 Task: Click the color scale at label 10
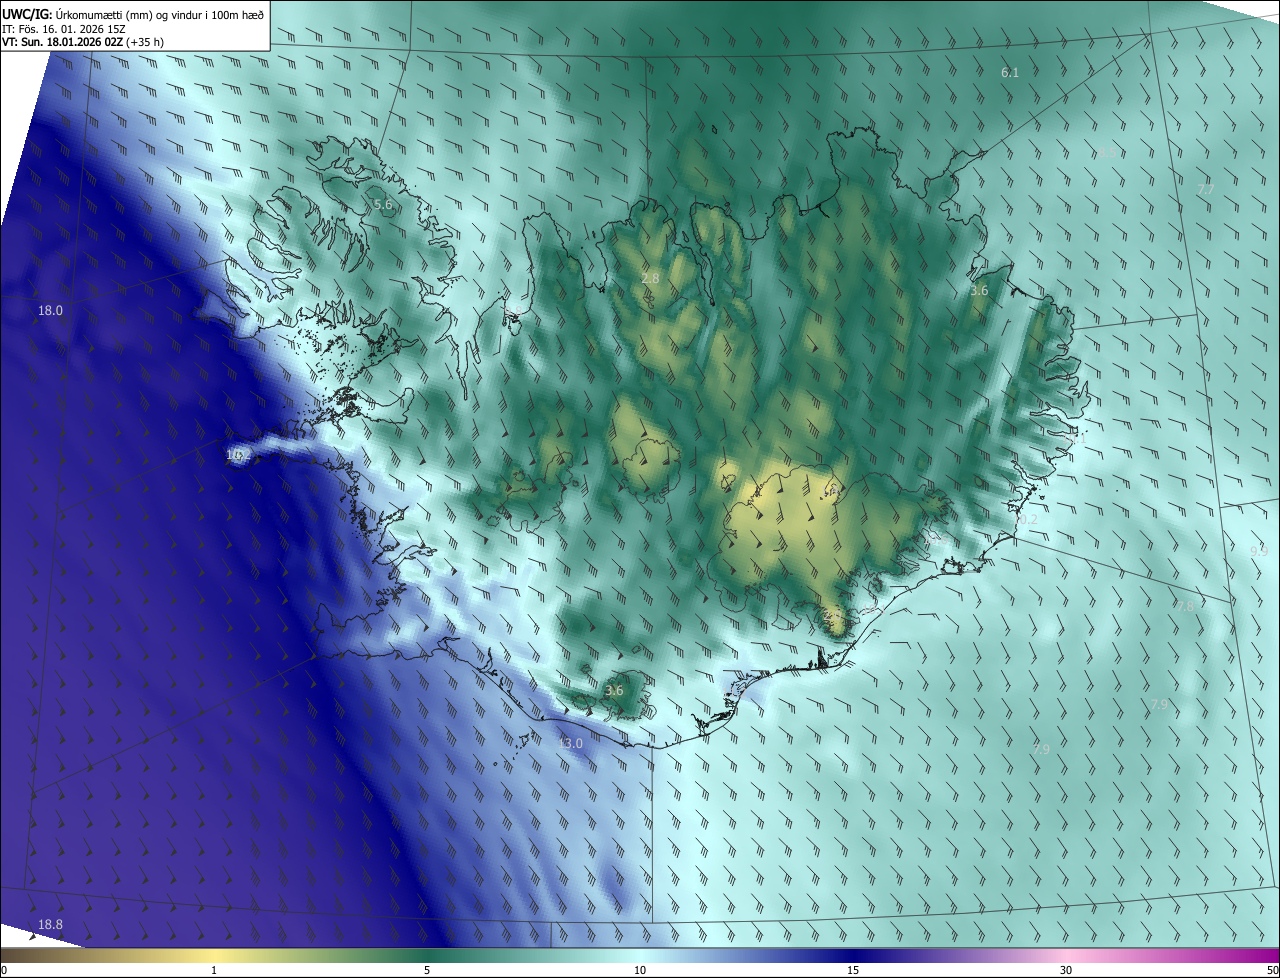[x=640, y=971]
